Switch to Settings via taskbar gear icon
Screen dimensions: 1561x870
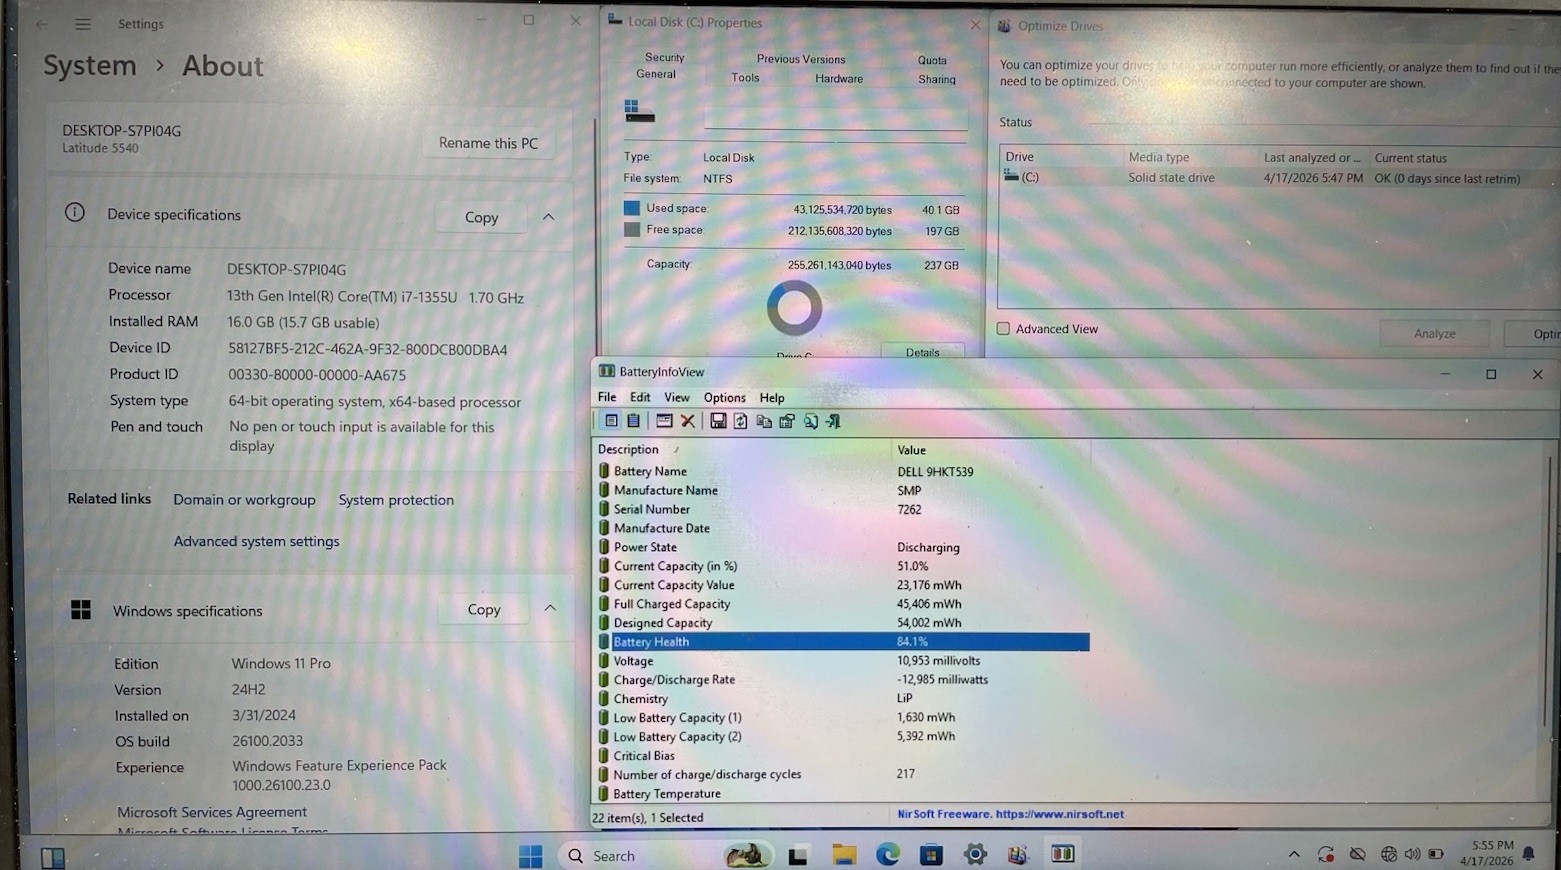pos(975,854)
